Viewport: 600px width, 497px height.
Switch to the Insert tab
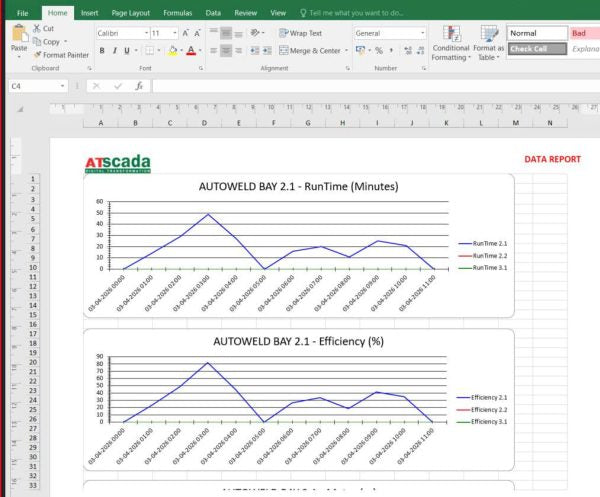point(90,13)
